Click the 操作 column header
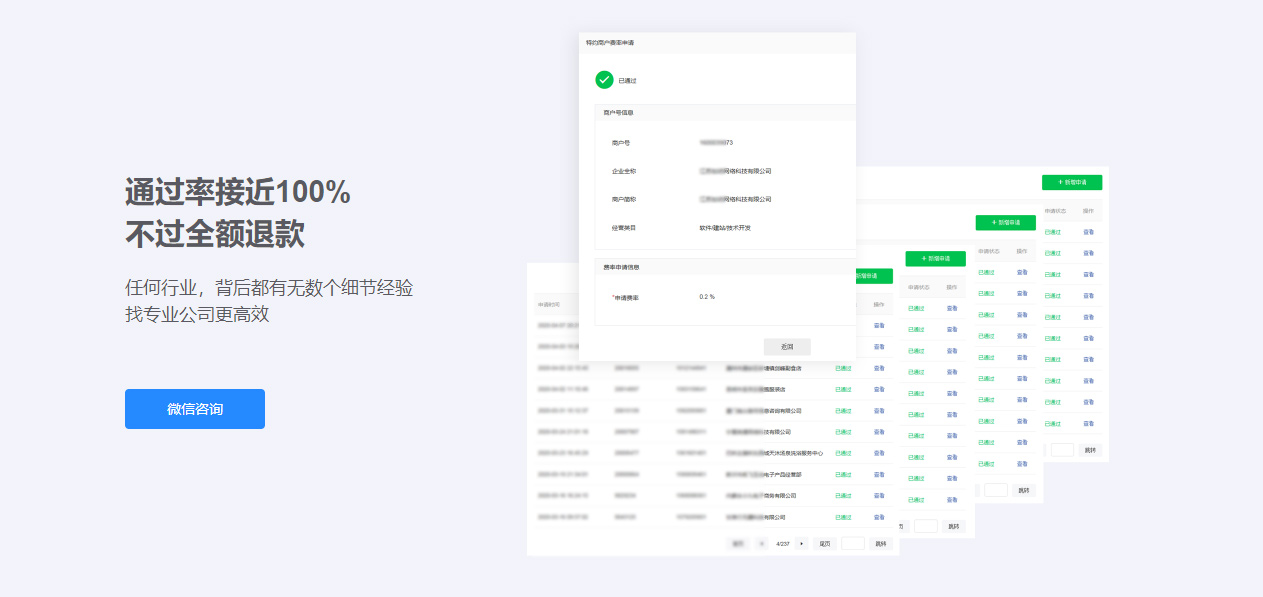Image resolution: width=1263 pixels, height=597 pixels. [1089, 211]
